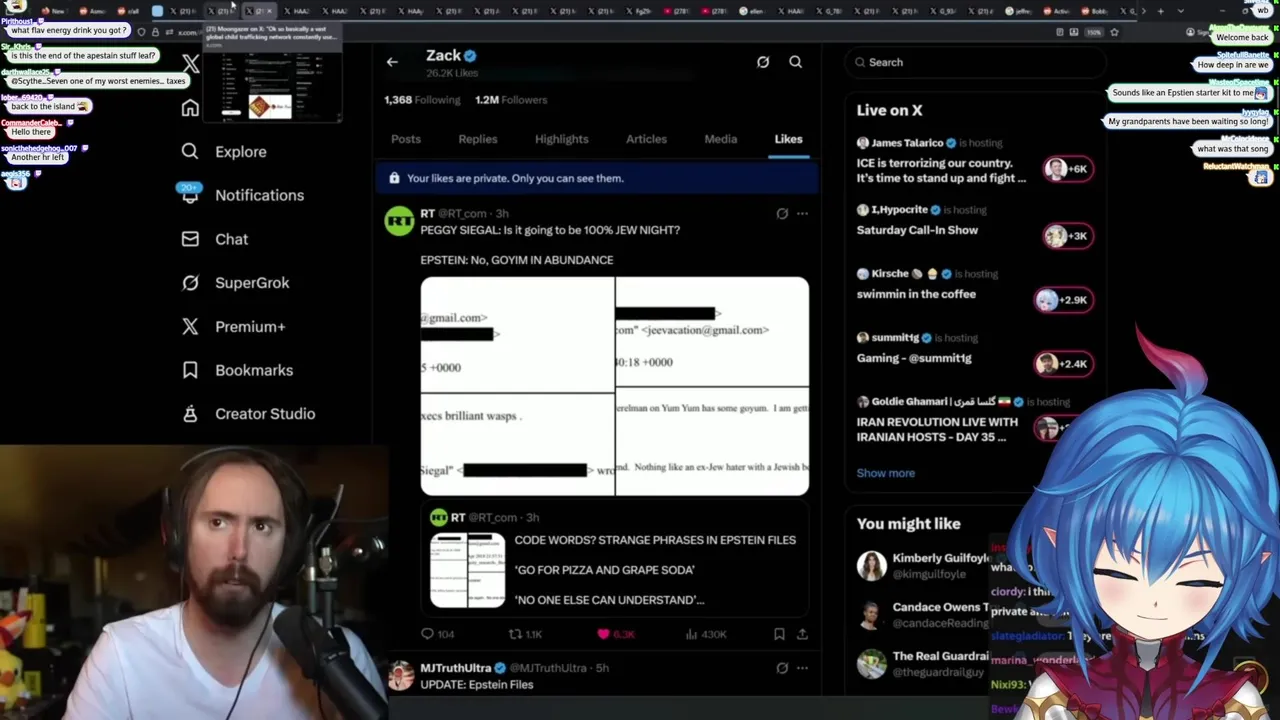Open more options on RT post

pos(802,213)
